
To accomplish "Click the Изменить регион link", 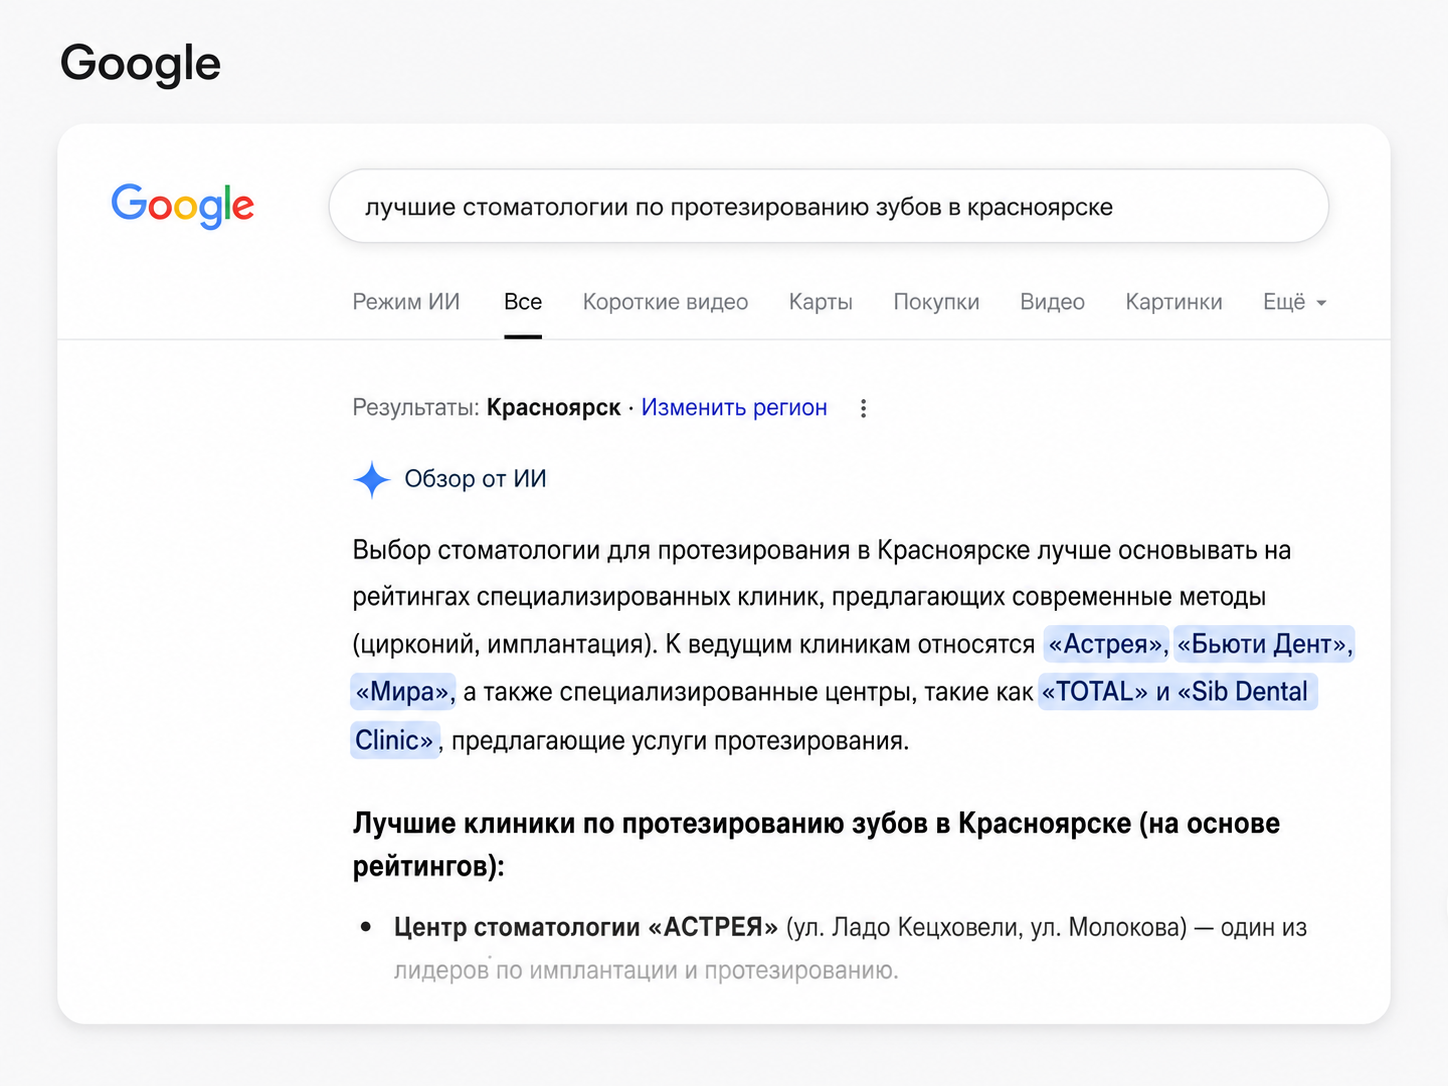I will pos(734,408).
